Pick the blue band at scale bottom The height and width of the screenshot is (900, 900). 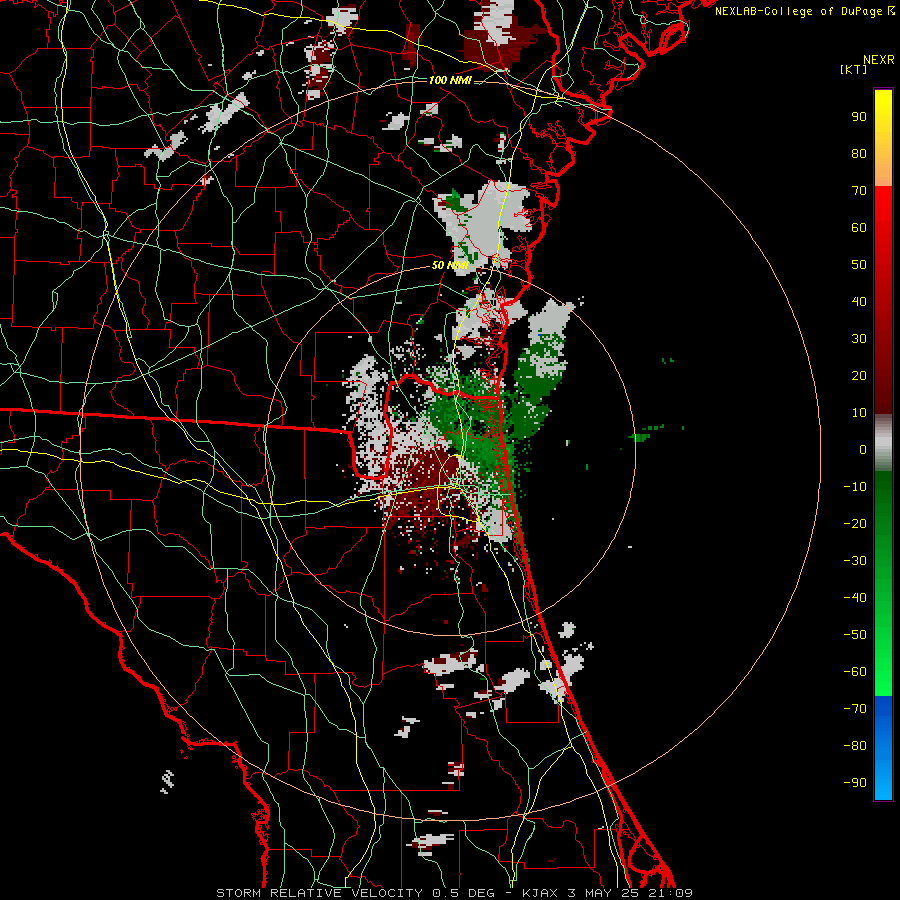tap(883, 748)
